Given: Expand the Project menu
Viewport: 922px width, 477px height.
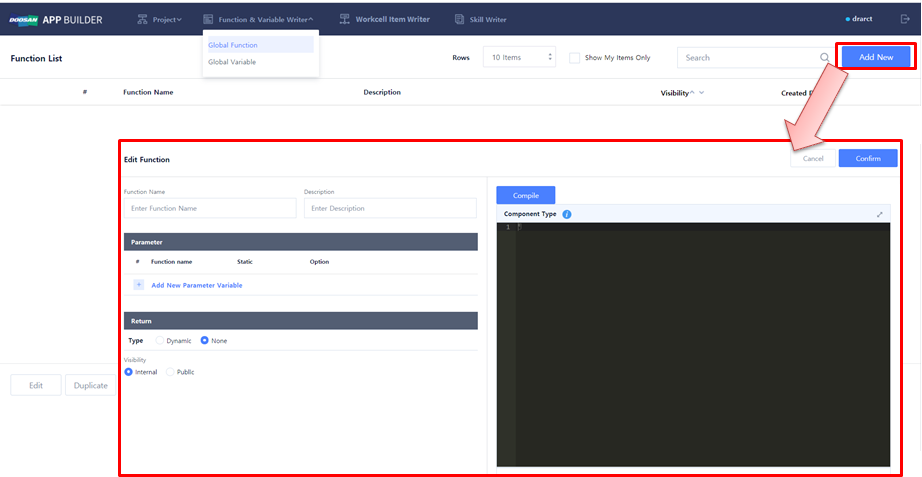Looking at the screenshot, I should (159, 19).
